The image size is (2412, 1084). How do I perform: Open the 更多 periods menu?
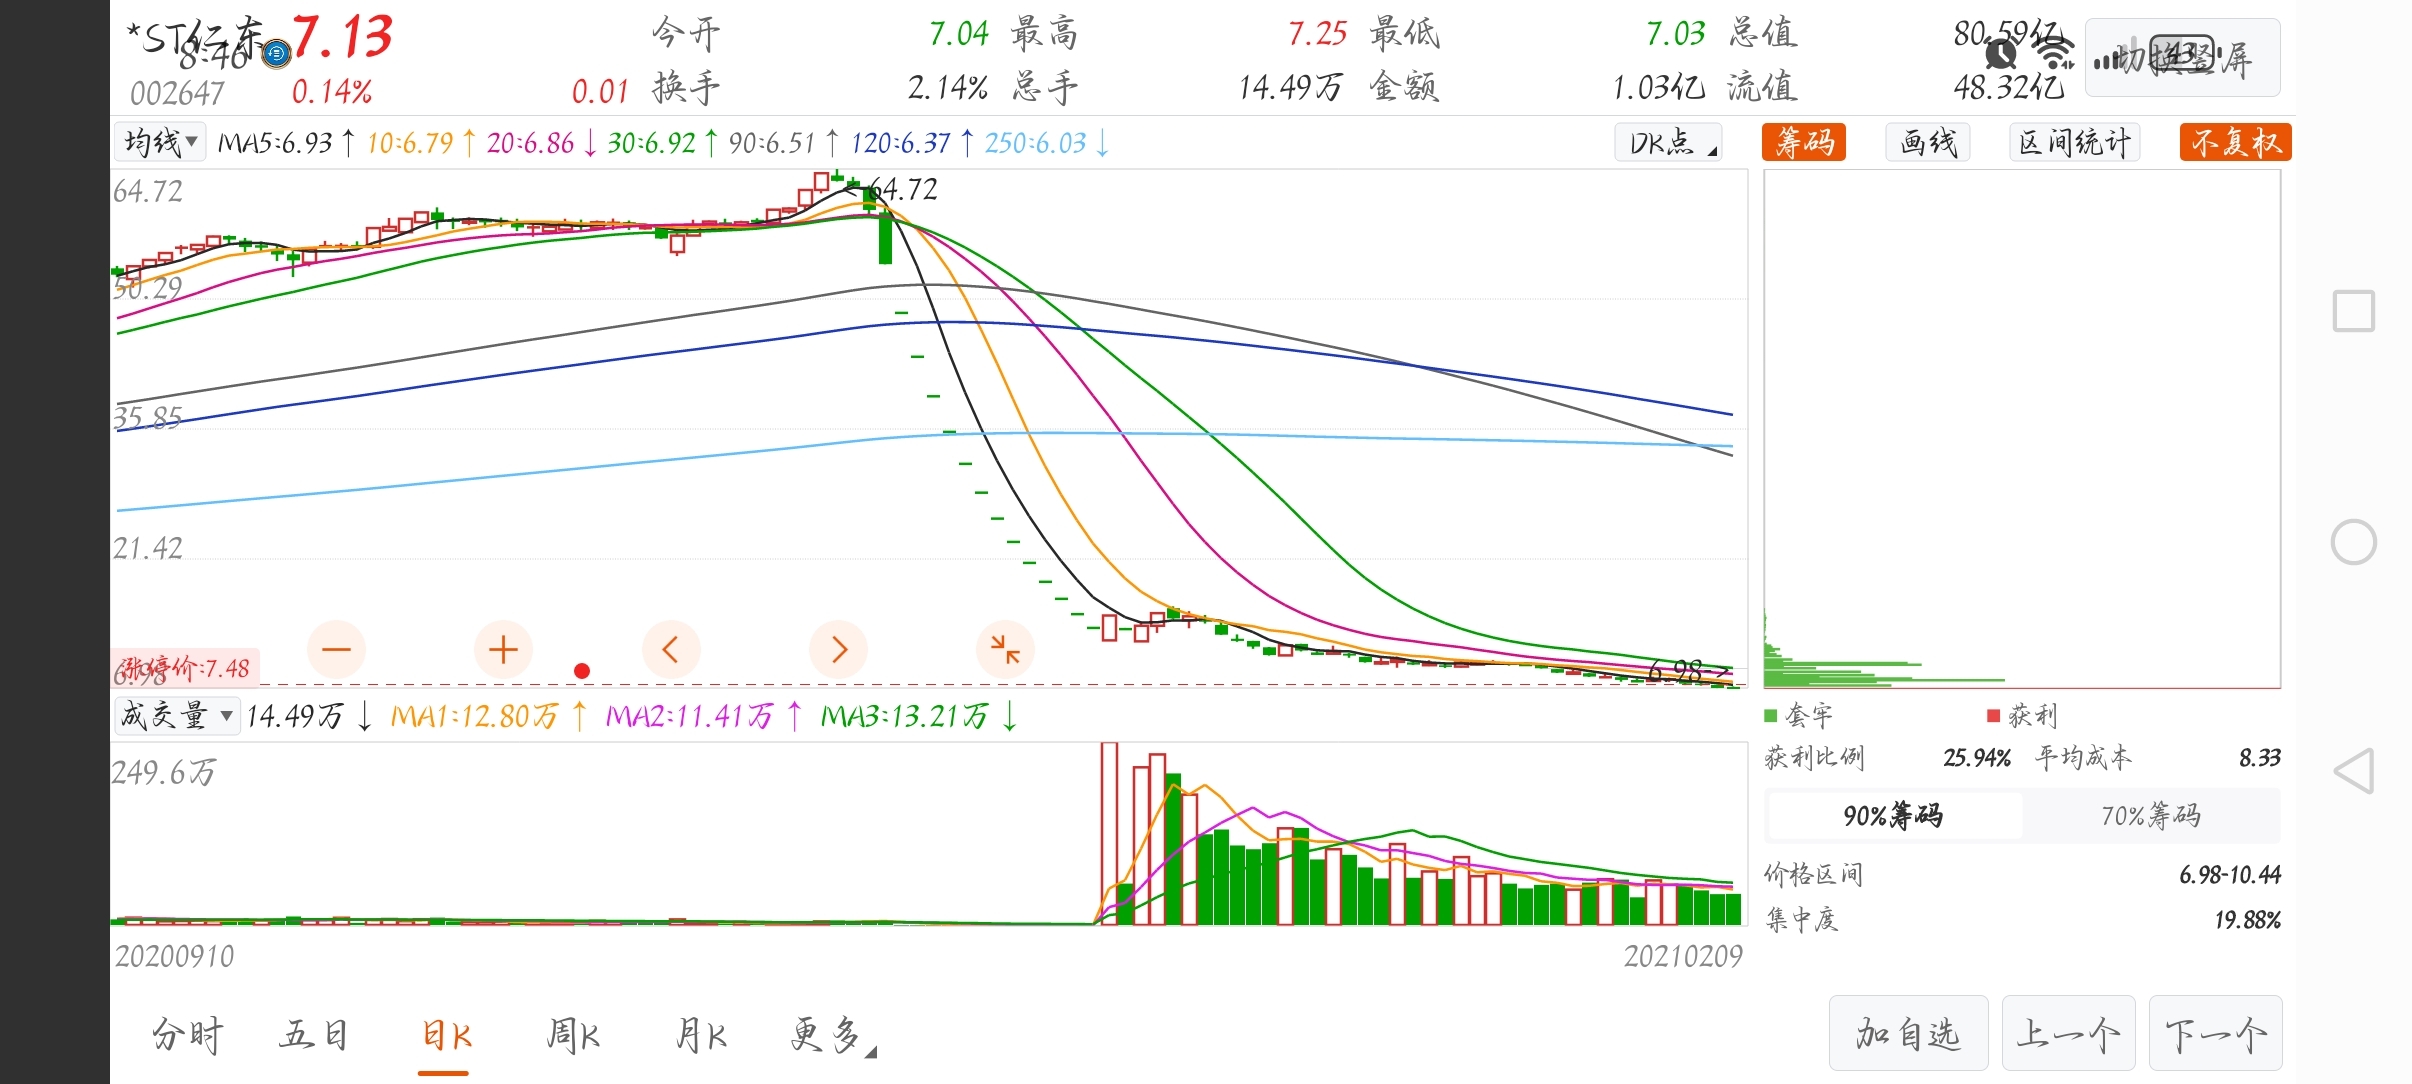point(830,1035)
